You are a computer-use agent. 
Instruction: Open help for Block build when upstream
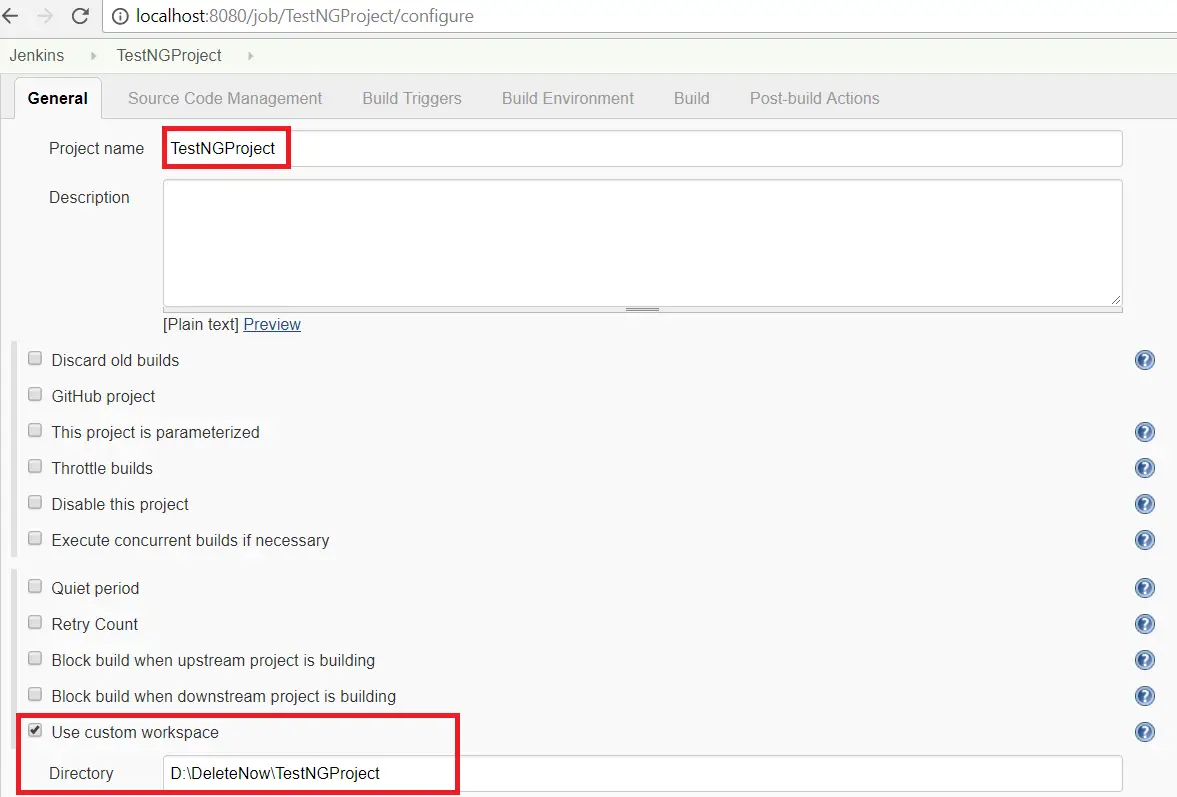coord(1145,660)
